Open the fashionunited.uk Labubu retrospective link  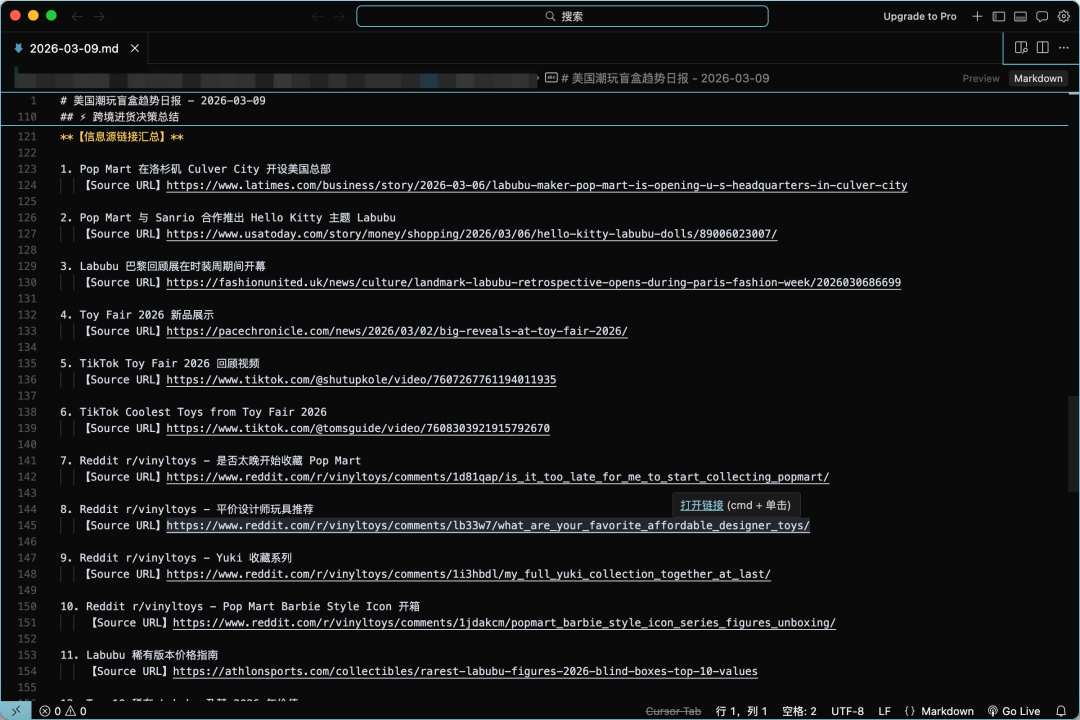pos(533,282)
